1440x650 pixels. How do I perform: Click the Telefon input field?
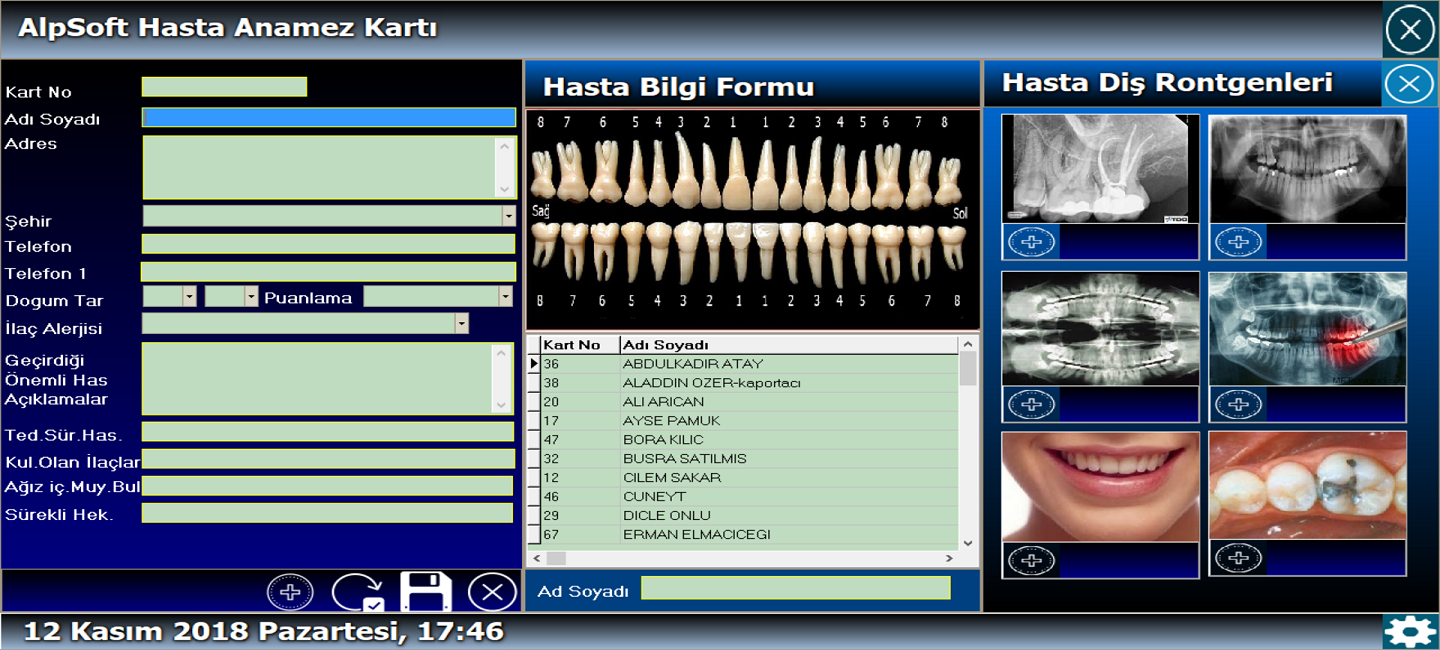point(329,244)
